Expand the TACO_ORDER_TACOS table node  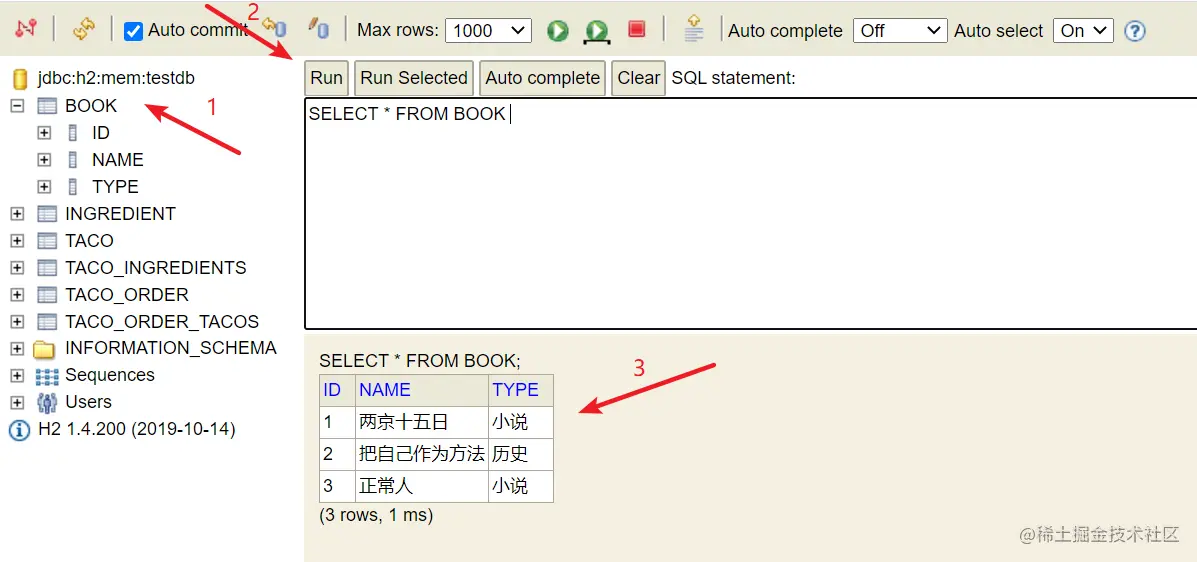pos(17,322)
